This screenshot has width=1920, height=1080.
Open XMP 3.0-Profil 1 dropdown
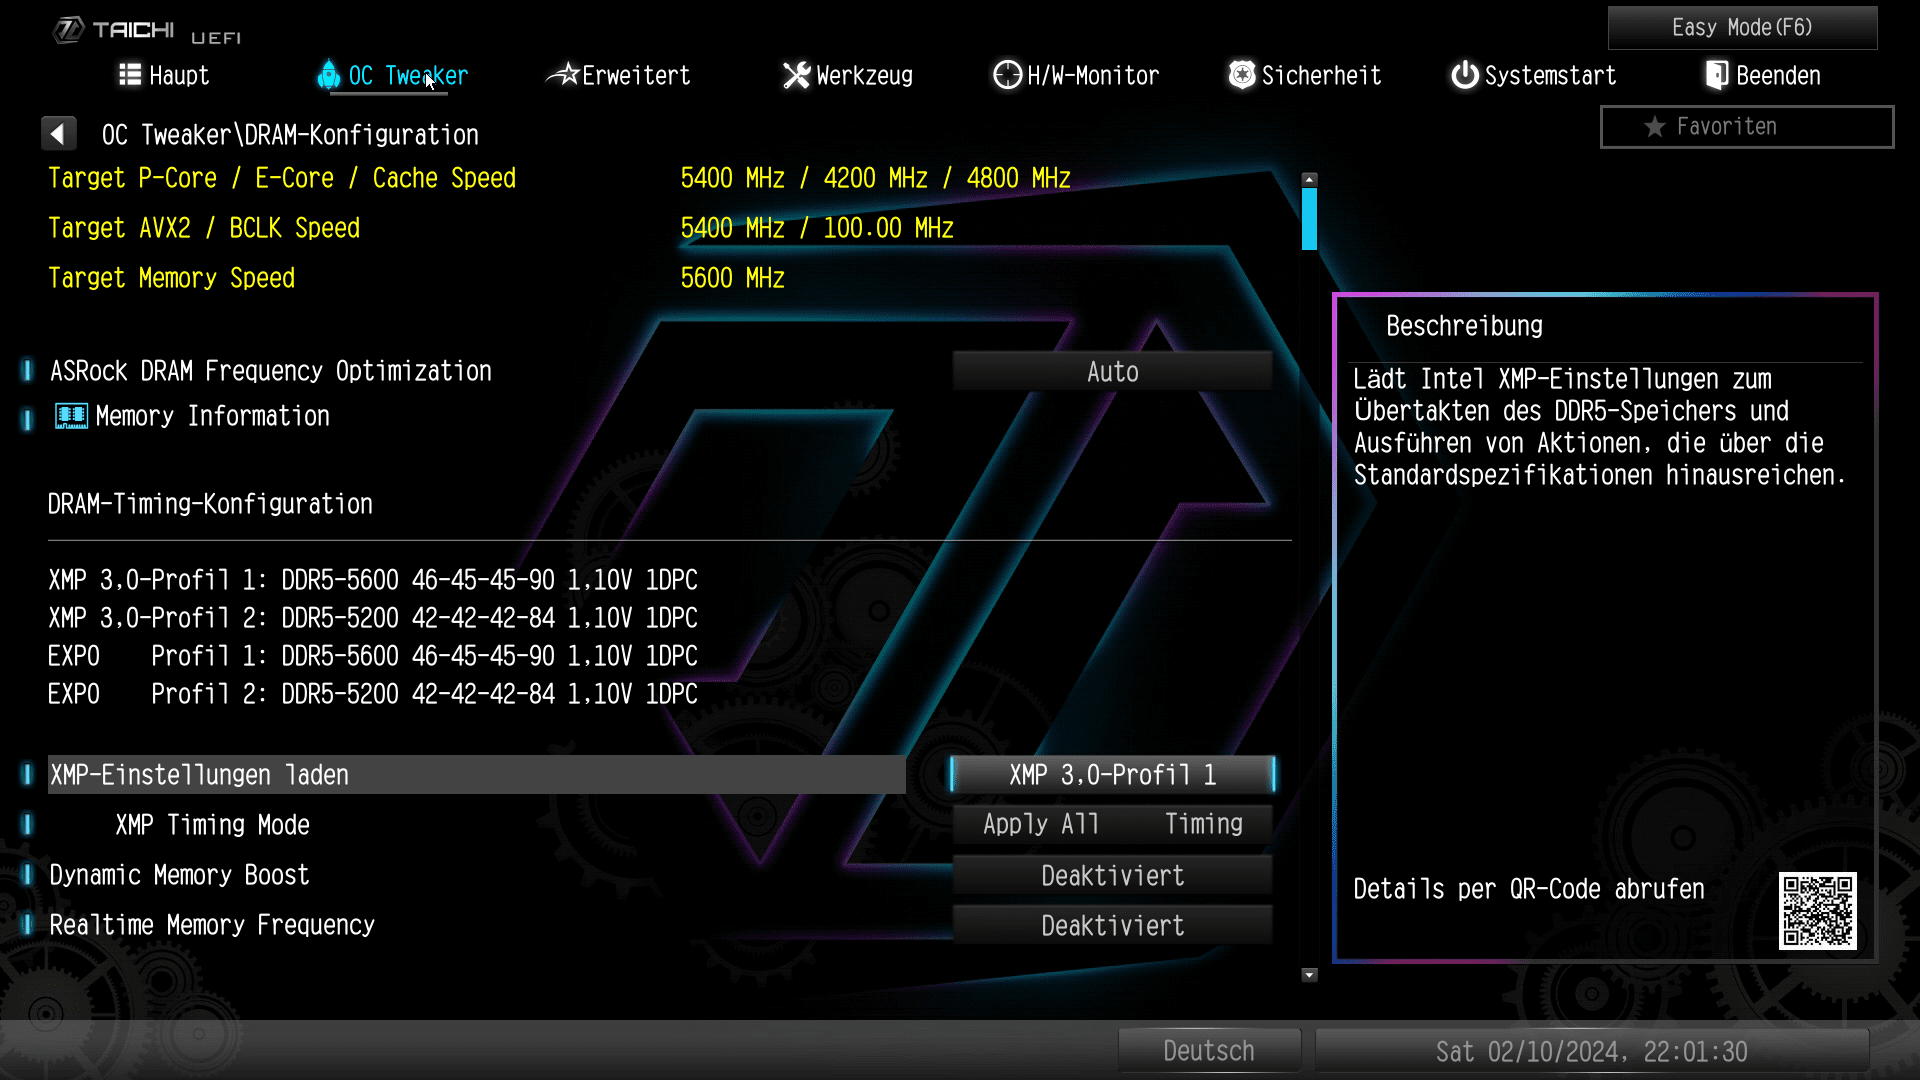click(x=1112, y=775)
